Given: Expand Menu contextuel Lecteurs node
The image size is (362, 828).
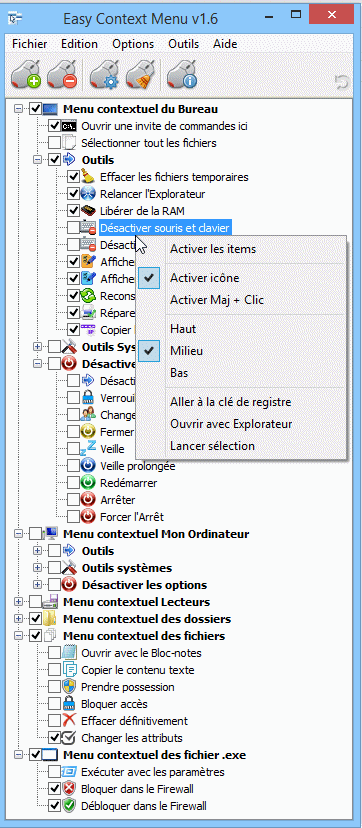Looking at the screenshot, I should tap(18, 601).
